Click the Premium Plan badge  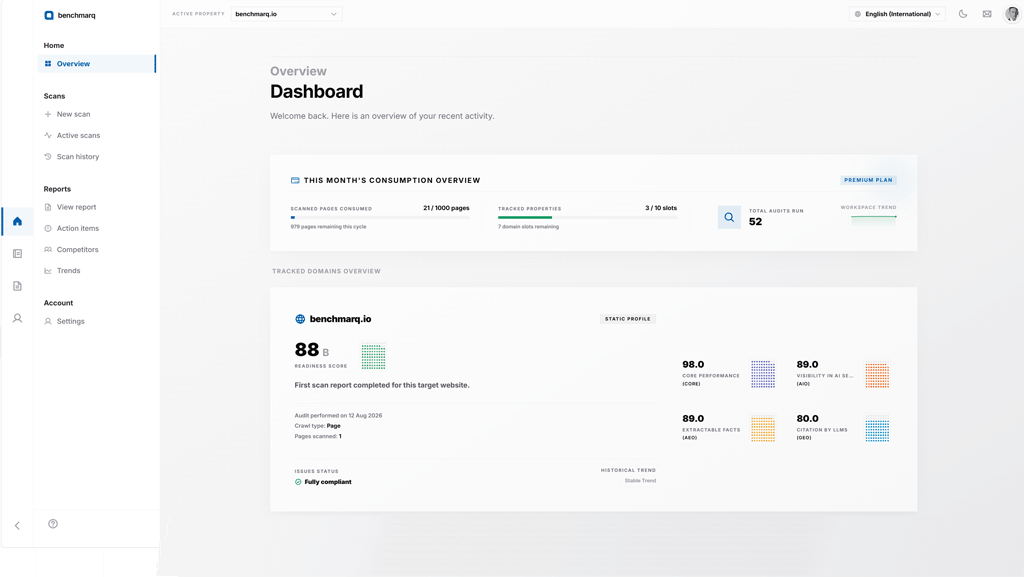868,180
